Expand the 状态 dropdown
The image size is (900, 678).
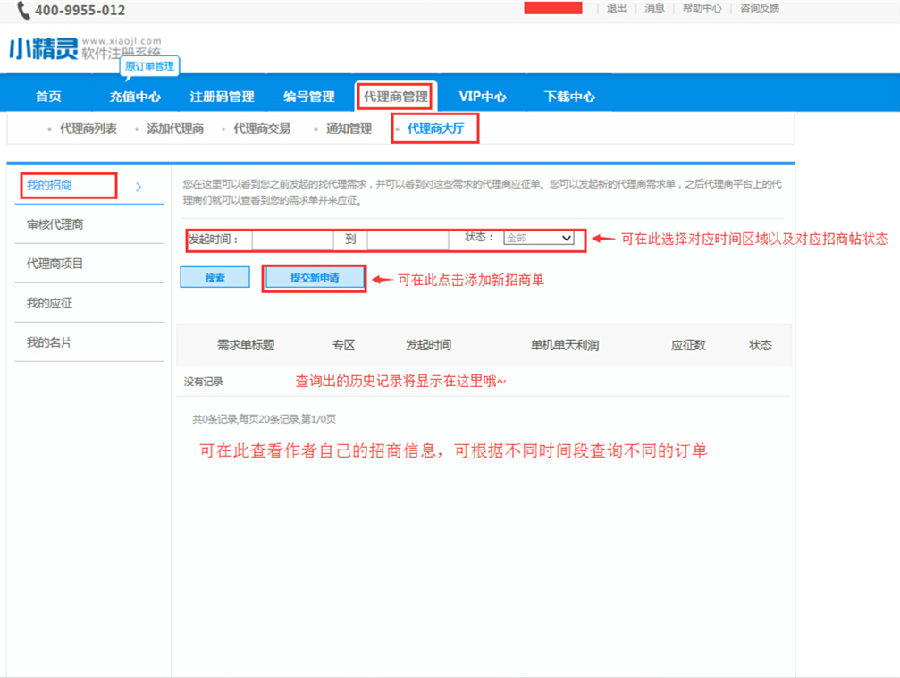click(x=539, y=238)
